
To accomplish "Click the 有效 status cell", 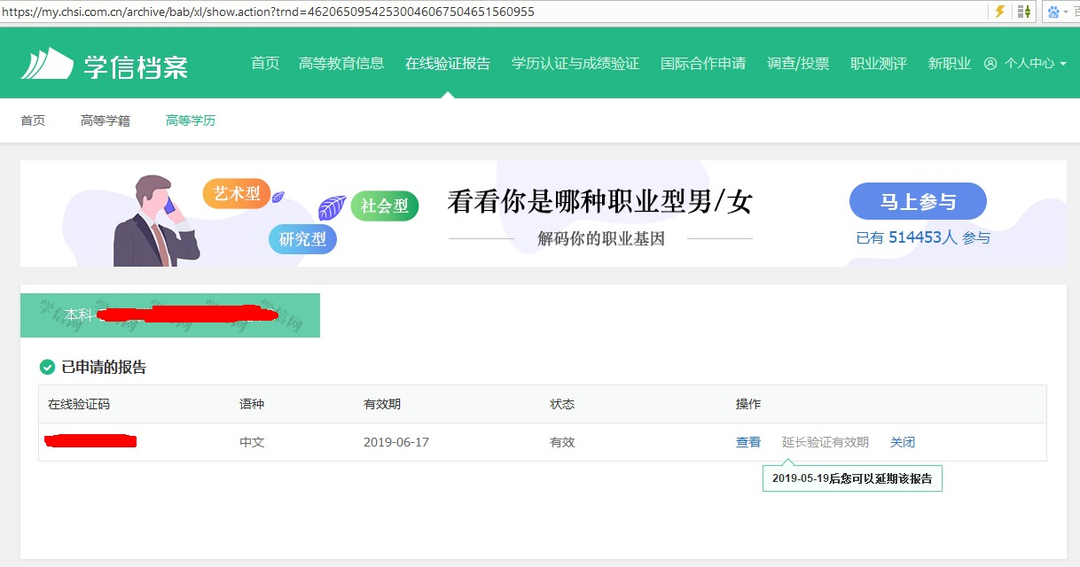I will (x=562, y=442).
